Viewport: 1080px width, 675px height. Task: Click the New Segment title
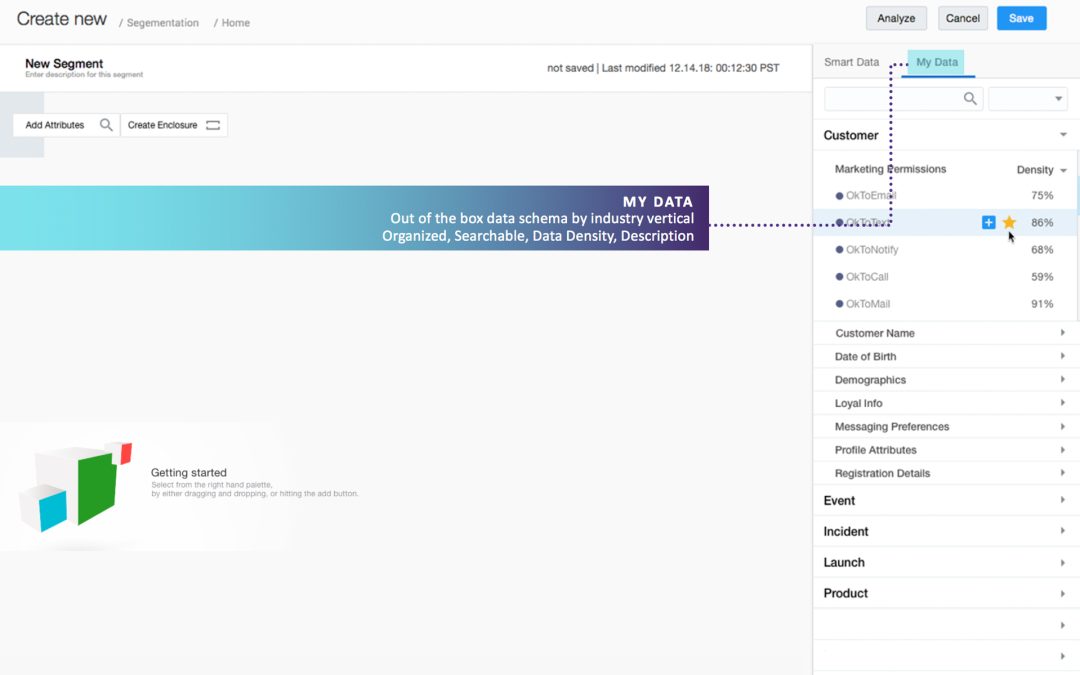click(x=64, y=63)
